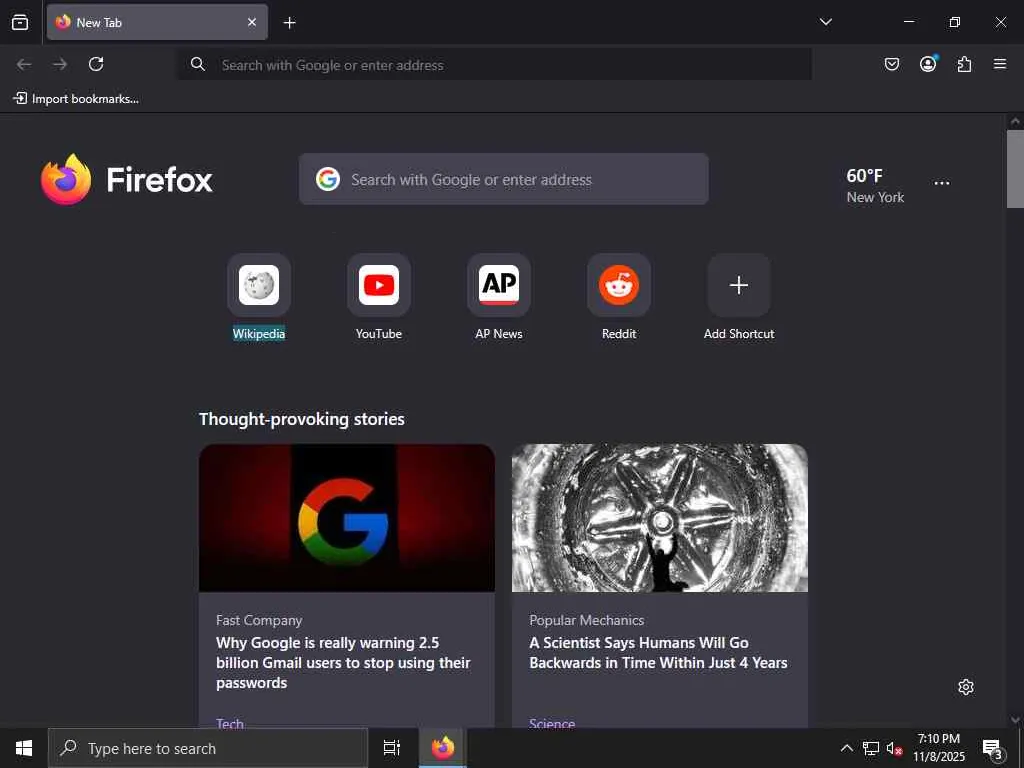
Task: Open the AP News shortcut tile
Action: point(499,285)
